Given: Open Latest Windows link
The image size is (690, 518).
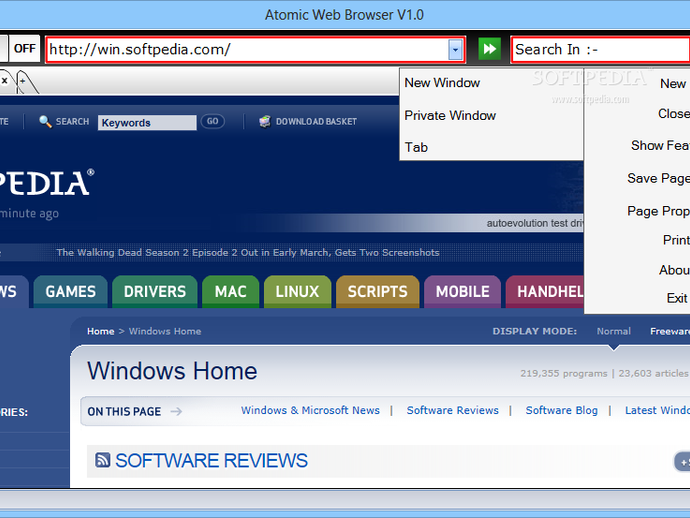Looking at the screenshot, I should click(x=657, y=410).
